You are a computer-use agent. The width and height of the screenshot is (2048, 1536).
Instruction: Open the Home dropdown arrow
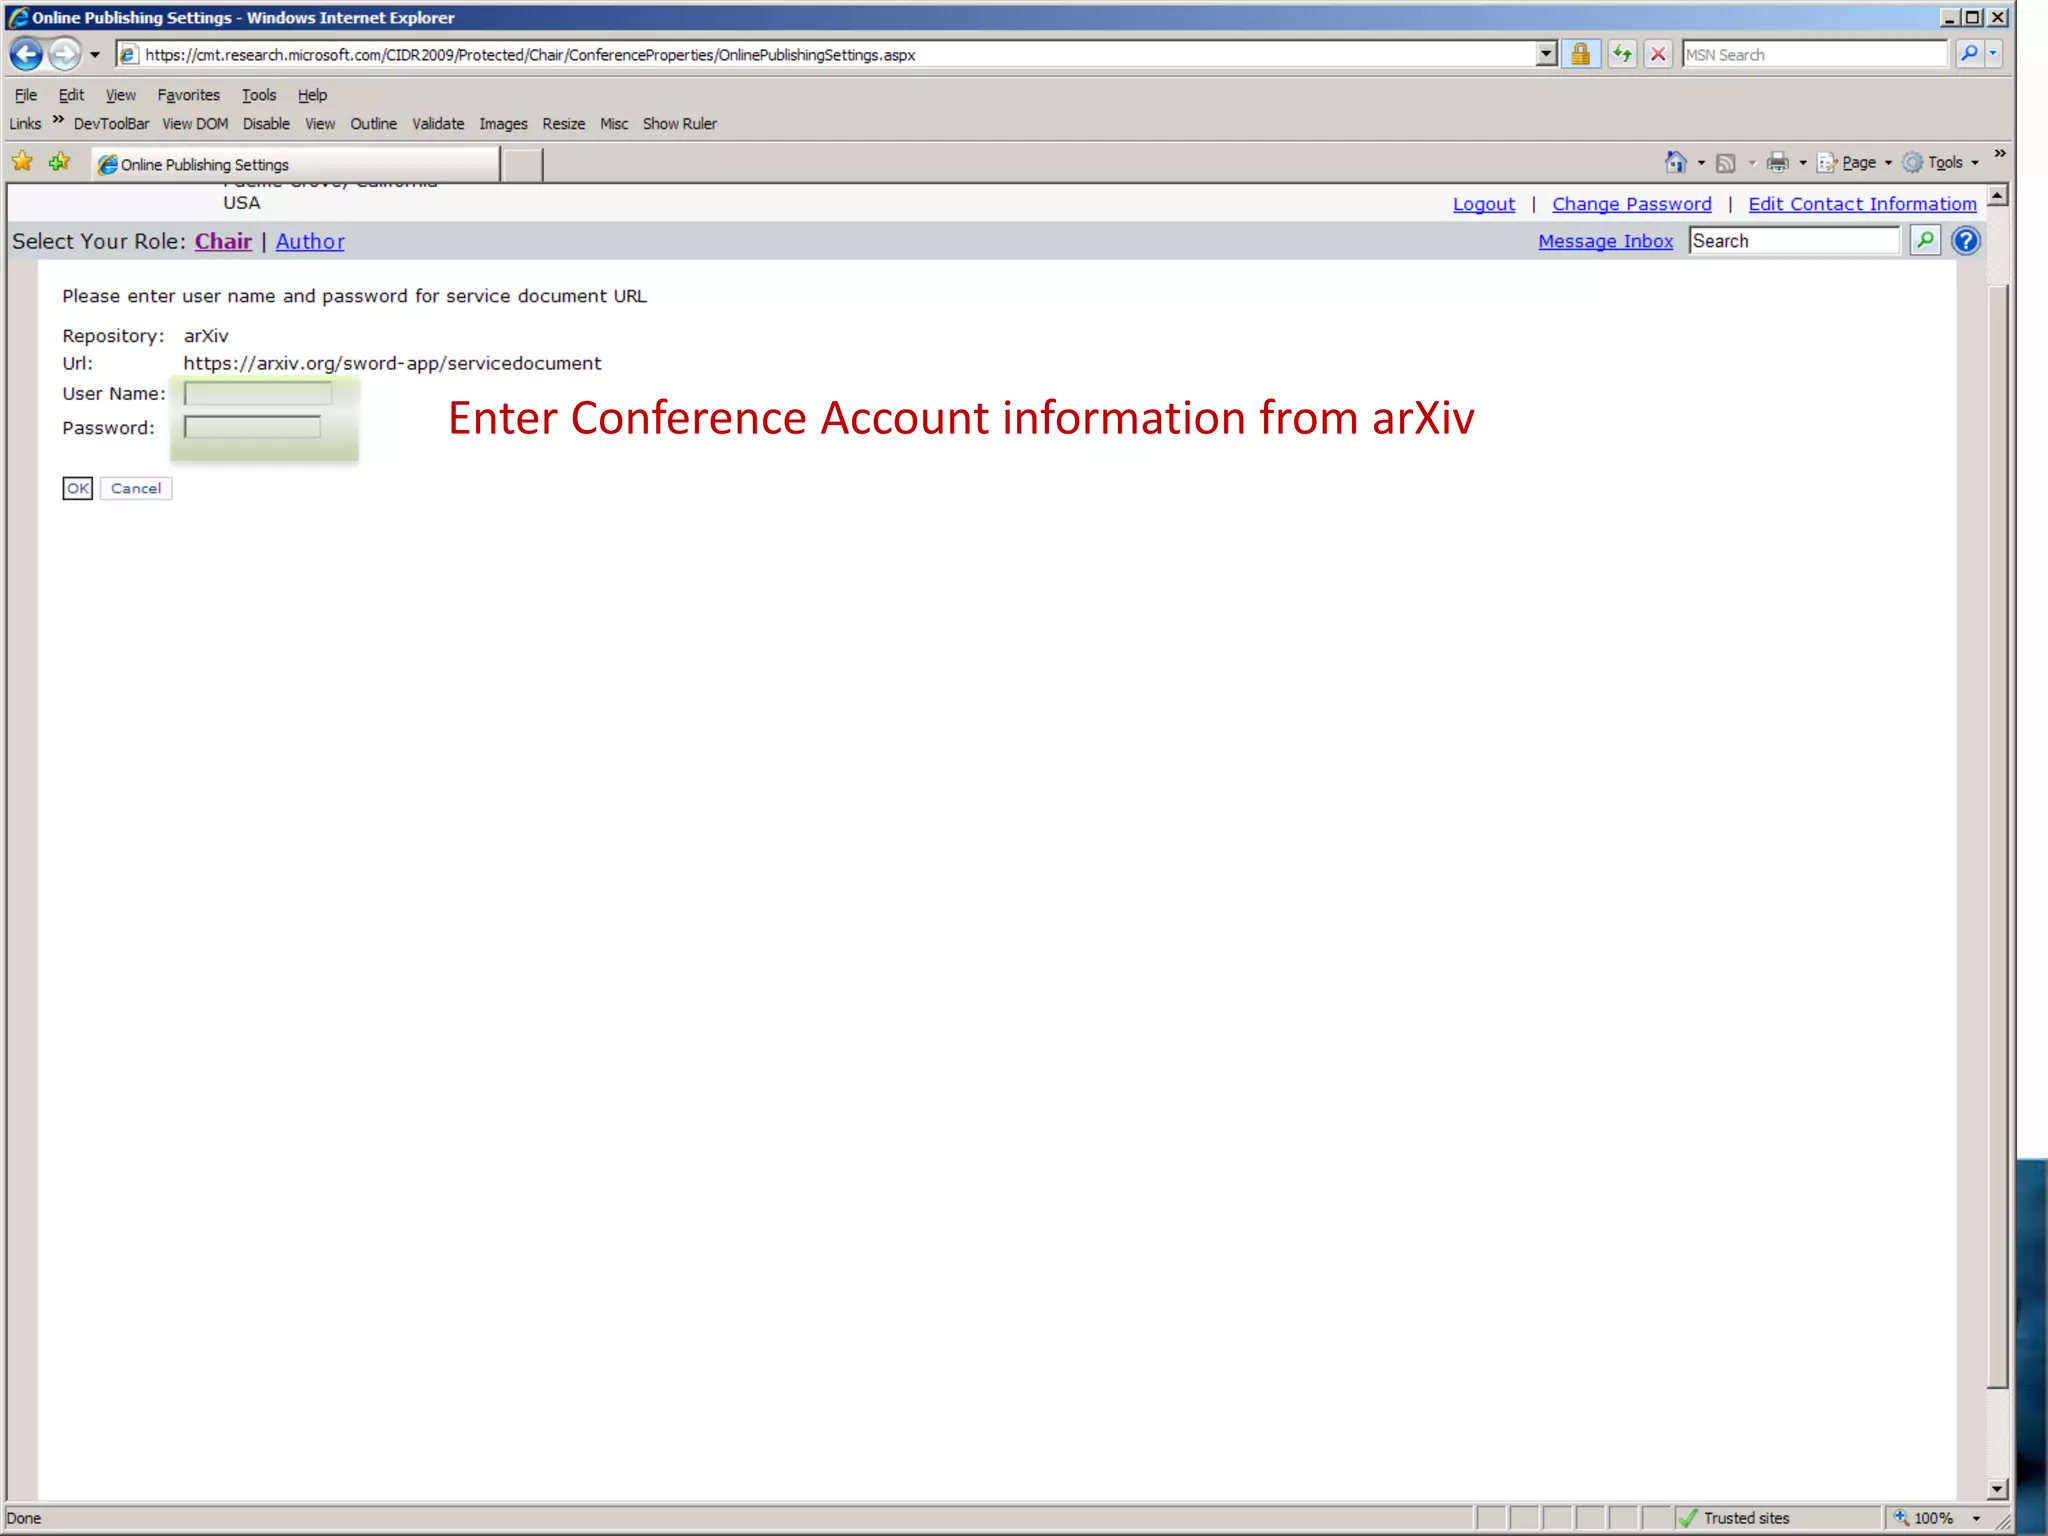pyautogui.click(x=1701, y=163)
